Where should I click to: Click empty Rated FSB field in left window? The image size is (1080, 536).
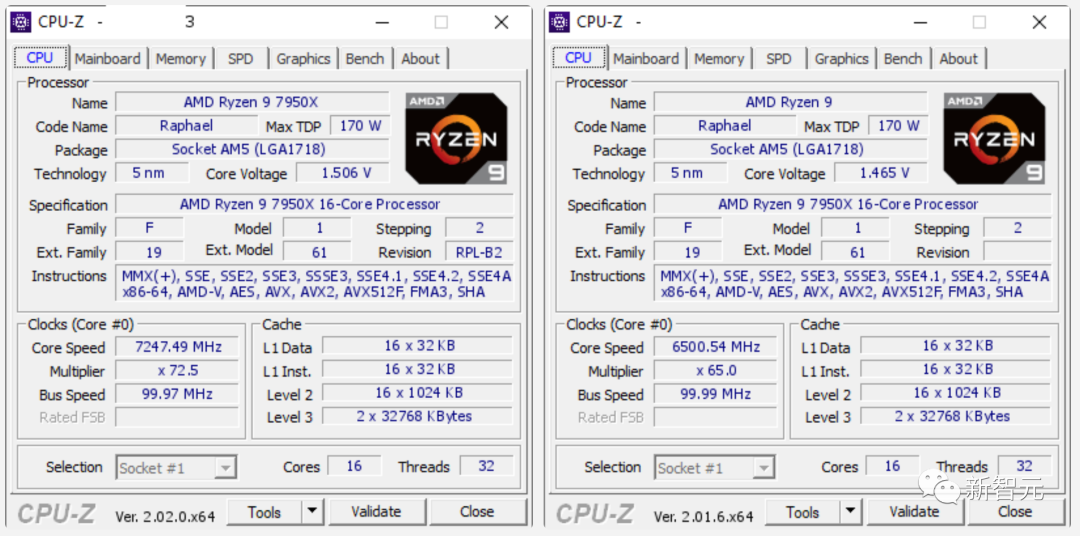point(177,418)
